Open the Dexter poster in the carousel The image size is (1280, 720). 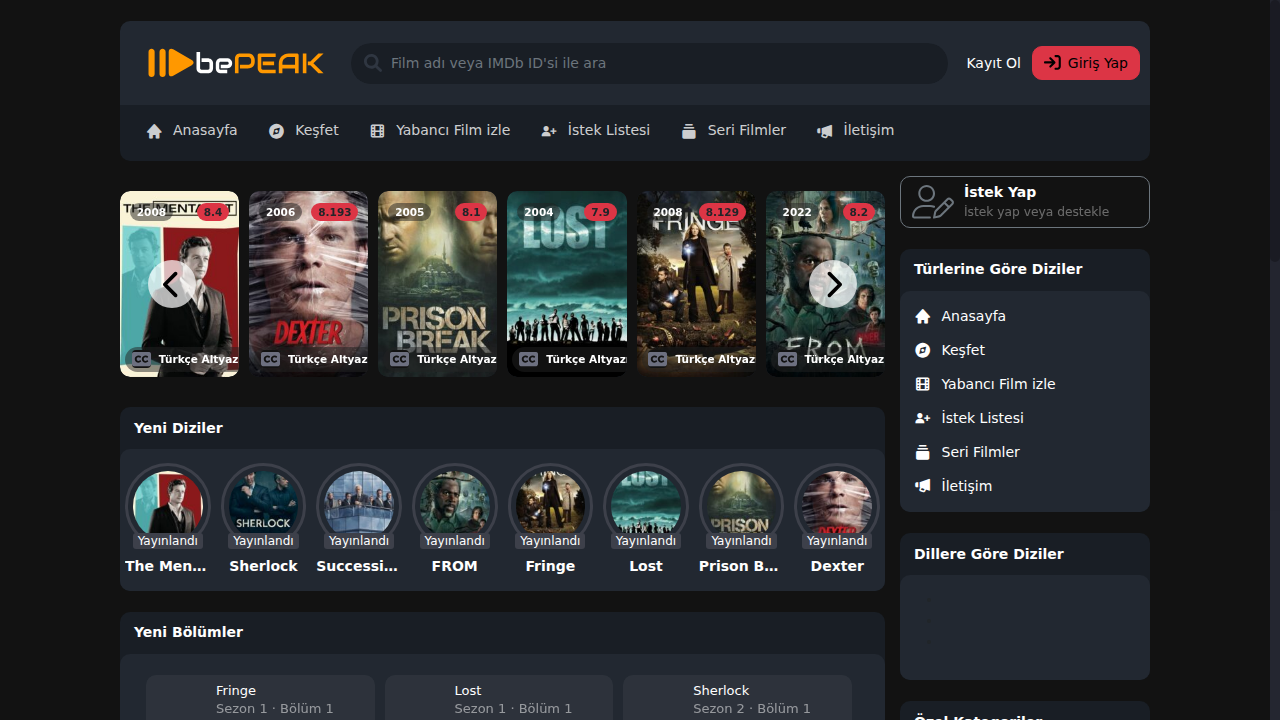coord(308,284)
